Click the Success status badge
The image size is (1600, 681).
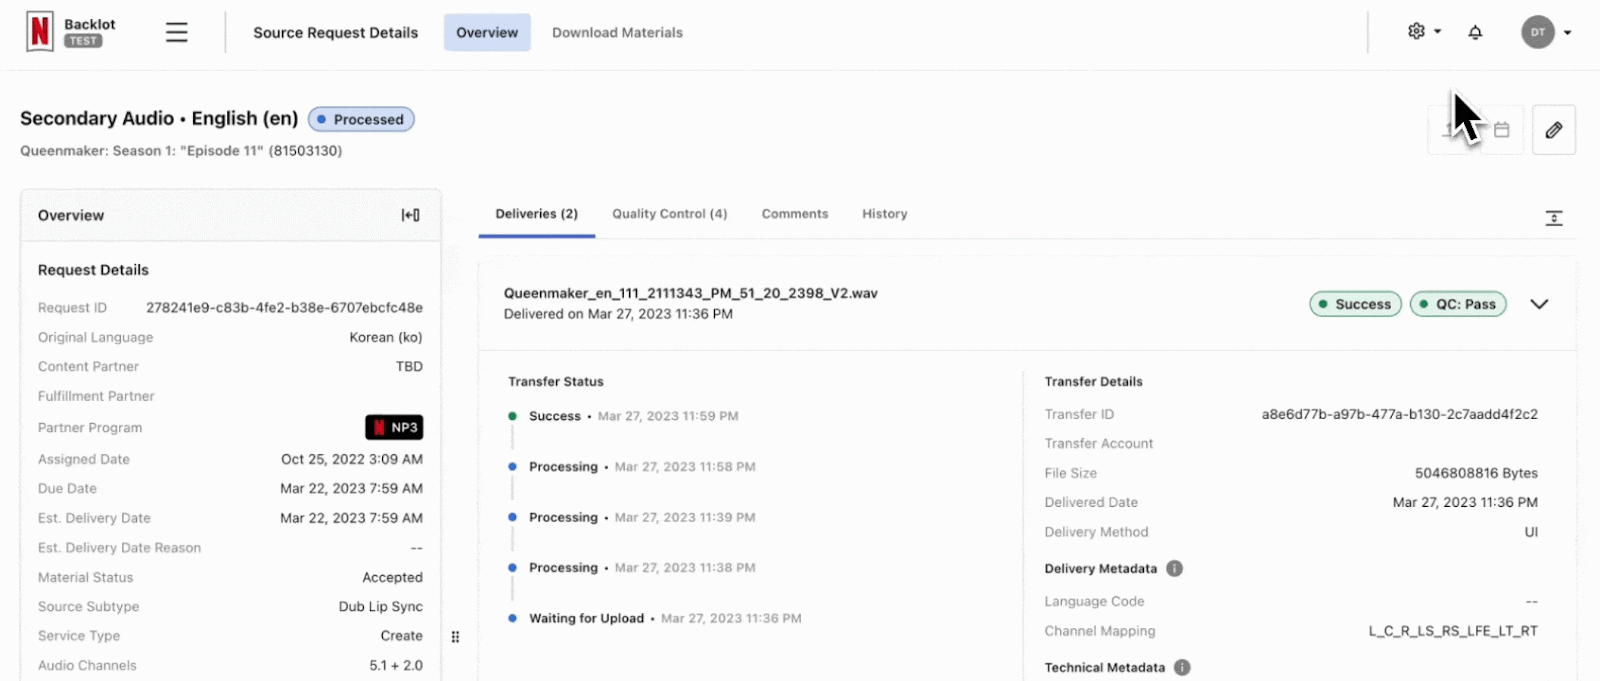1356,304
